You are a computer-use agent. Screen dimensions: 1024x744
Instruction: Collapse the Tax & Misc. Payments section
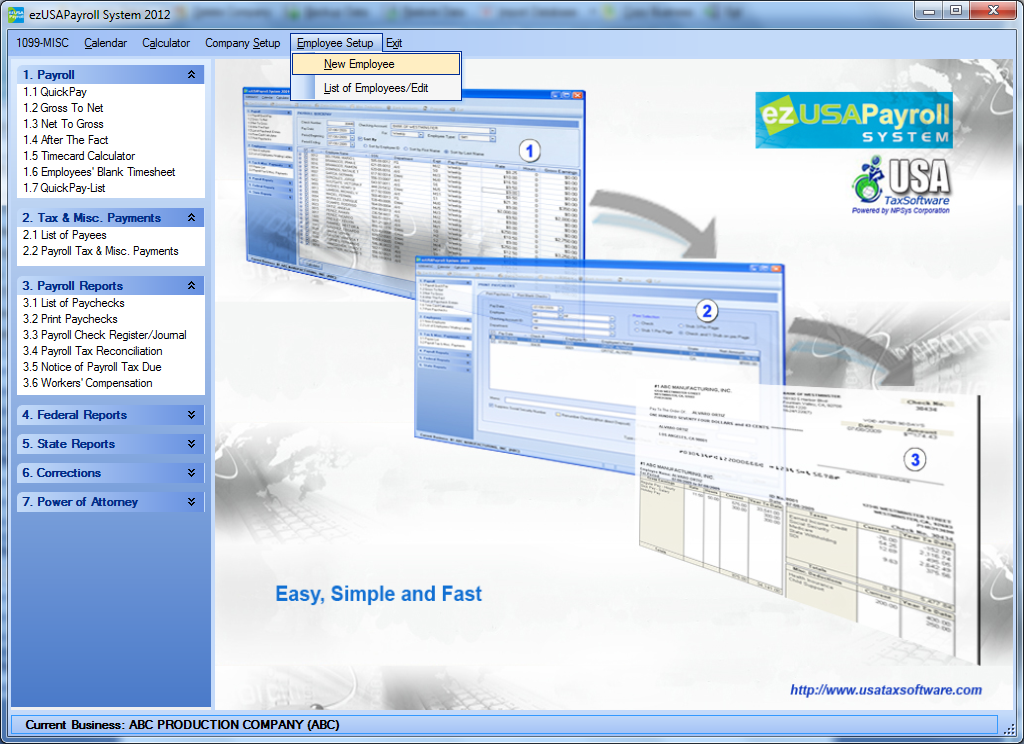tap(191, 218)
